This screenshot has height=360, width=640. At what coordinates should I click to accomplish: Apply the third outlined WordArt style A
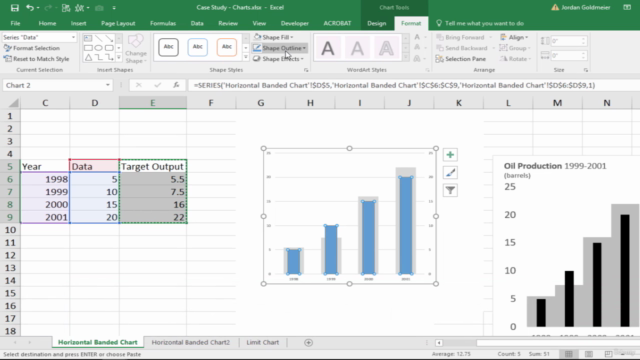coord(386,48)
